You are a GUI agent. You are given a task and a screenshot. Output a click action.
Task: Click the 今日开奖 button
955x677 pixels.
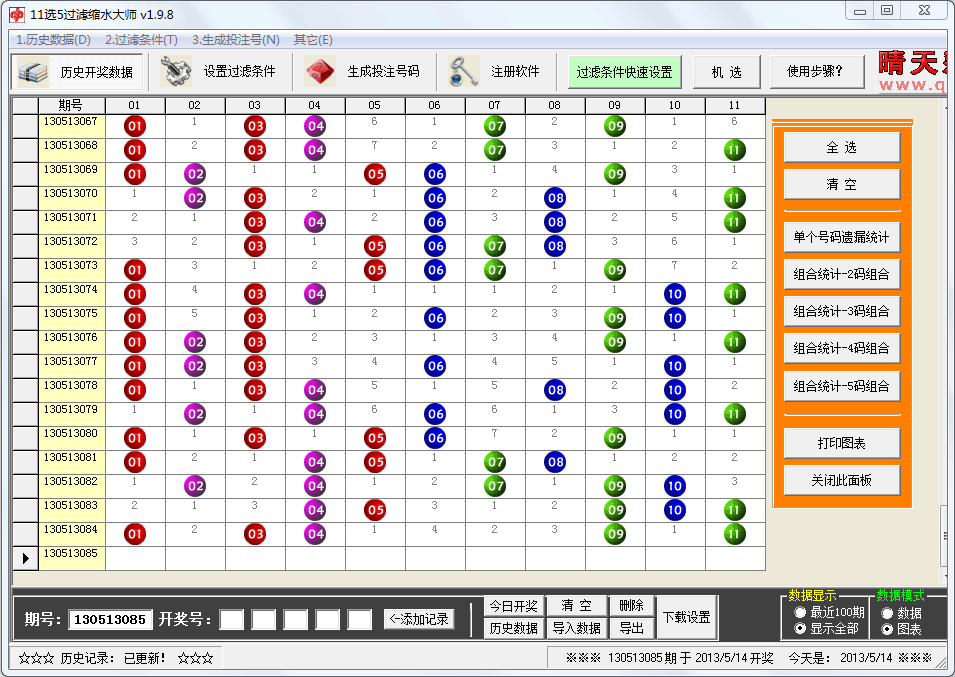[x=513, y=606]
